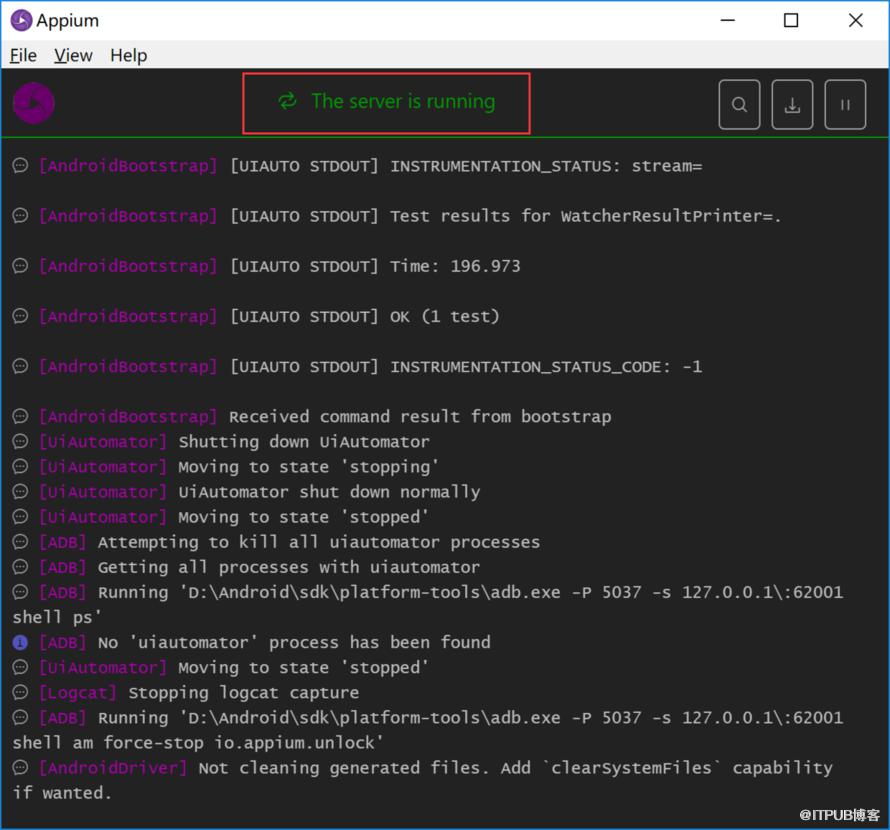This screenshot has width=890, height=830.
Task: Maximize the Appium window
Action: pyautogui.click(x=791, y=20)
